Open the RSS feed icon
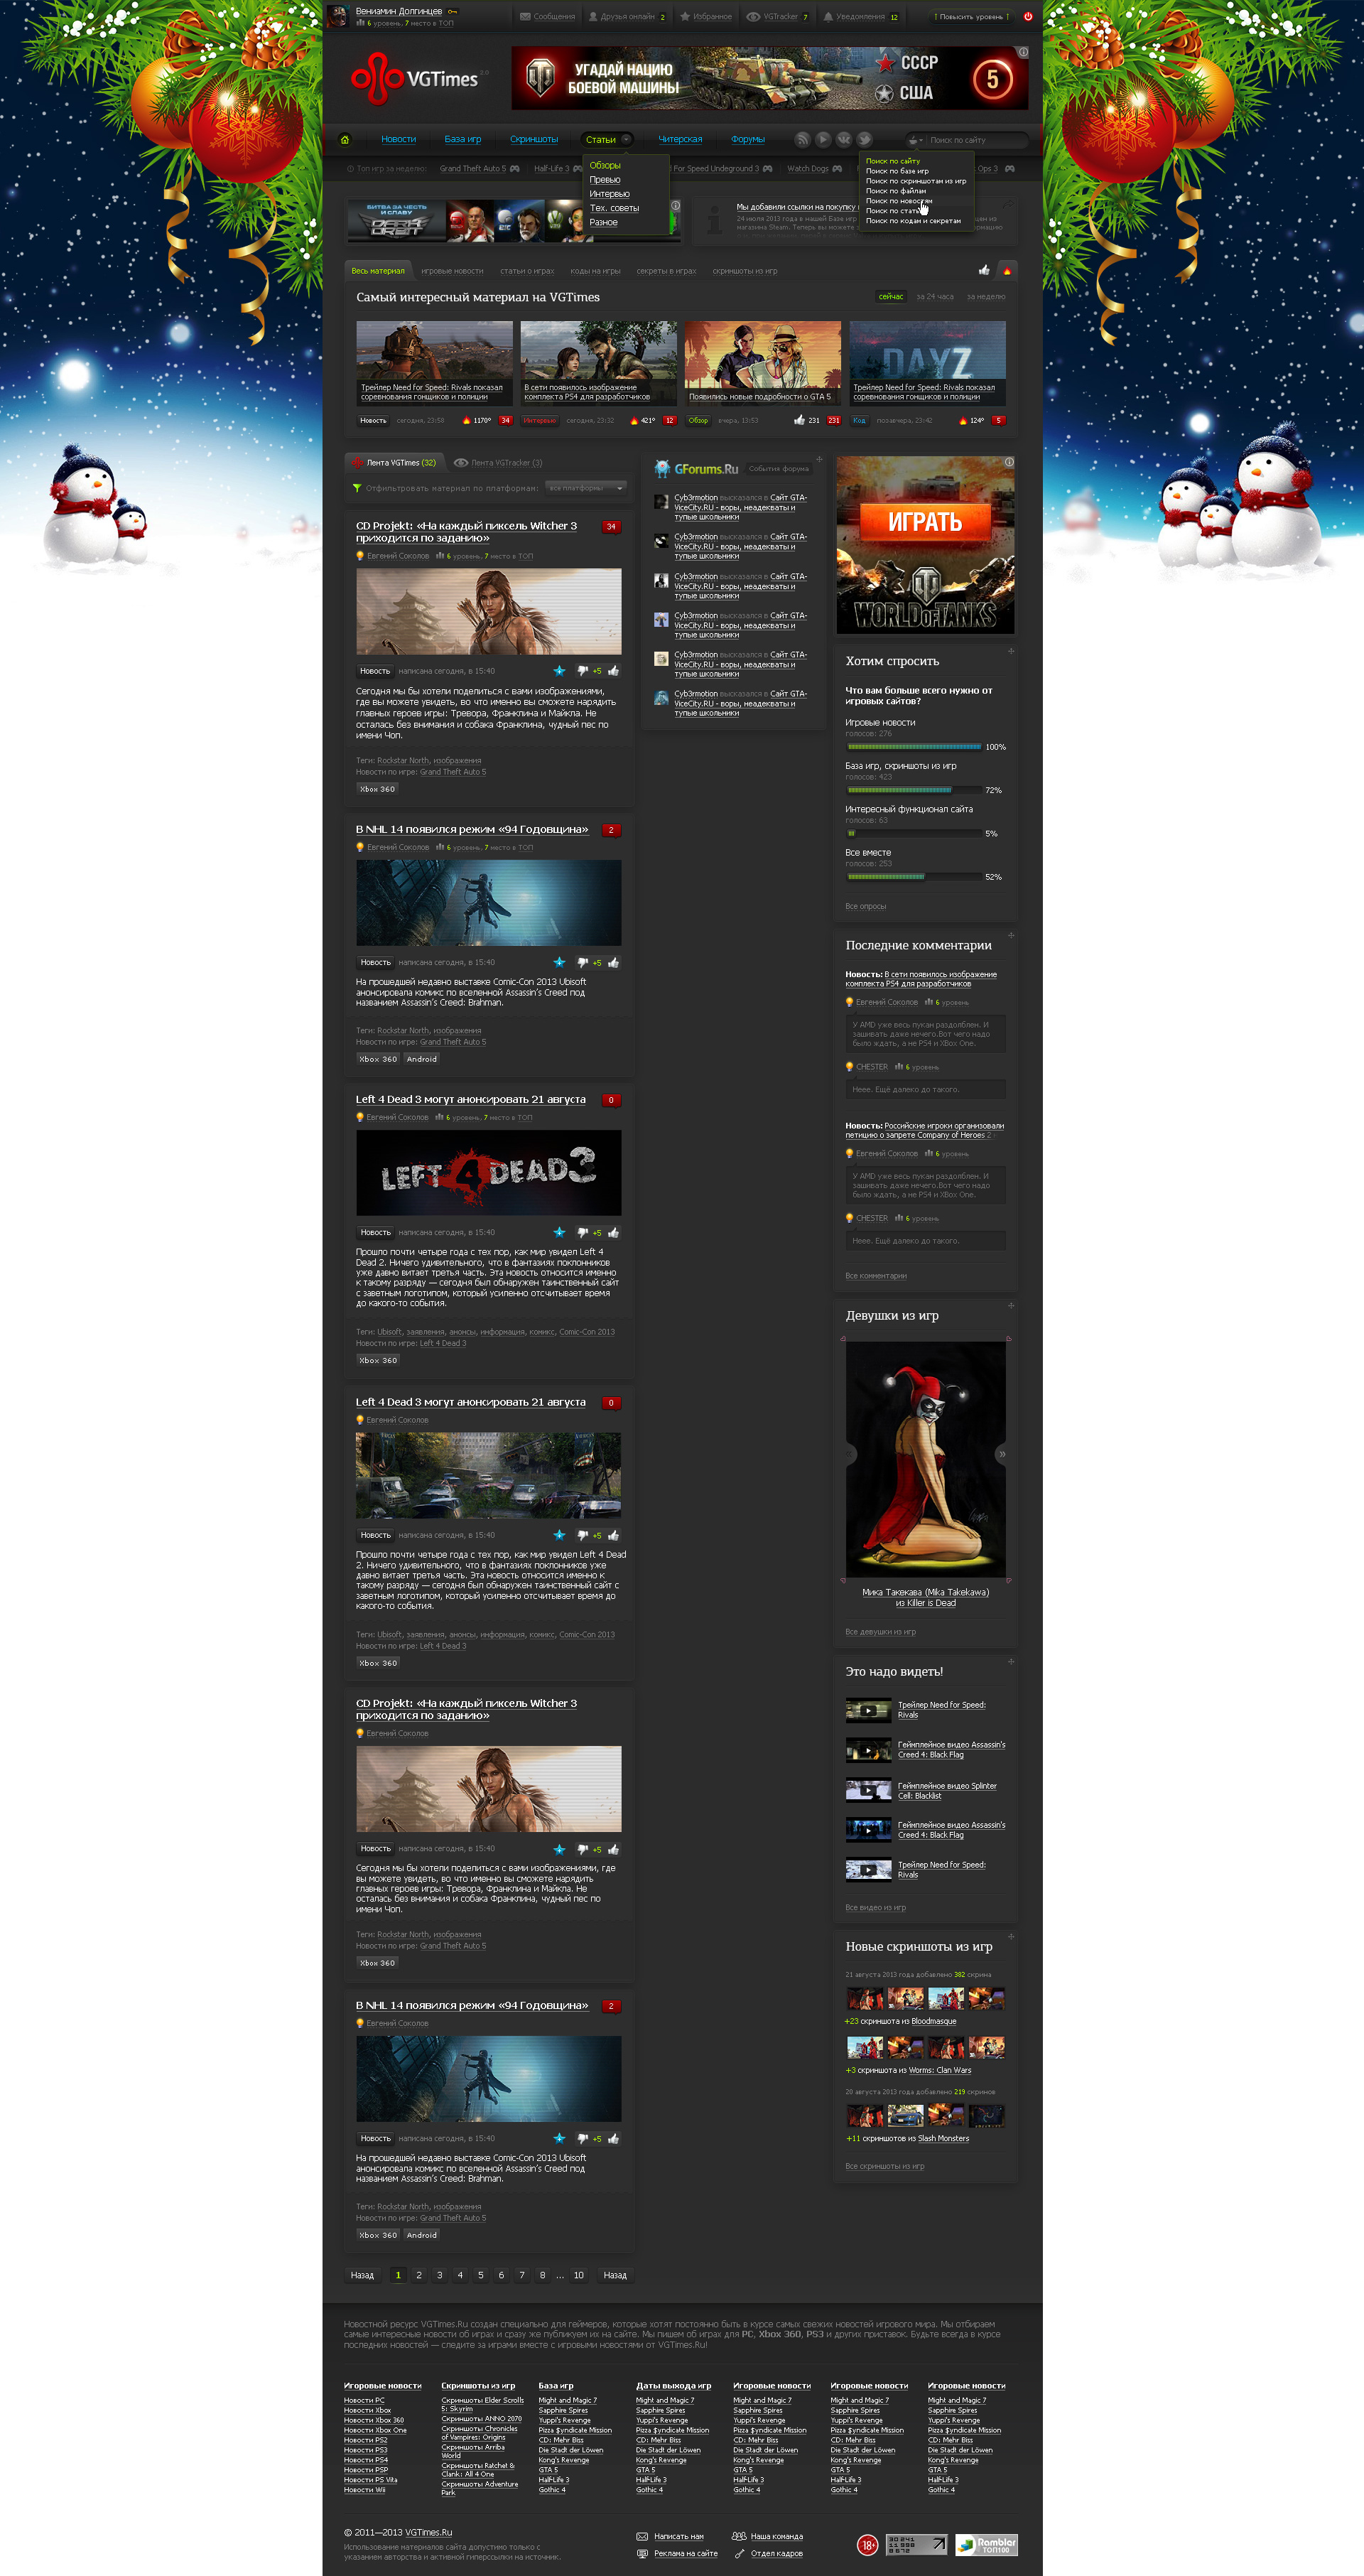 [x=802, y=140]
